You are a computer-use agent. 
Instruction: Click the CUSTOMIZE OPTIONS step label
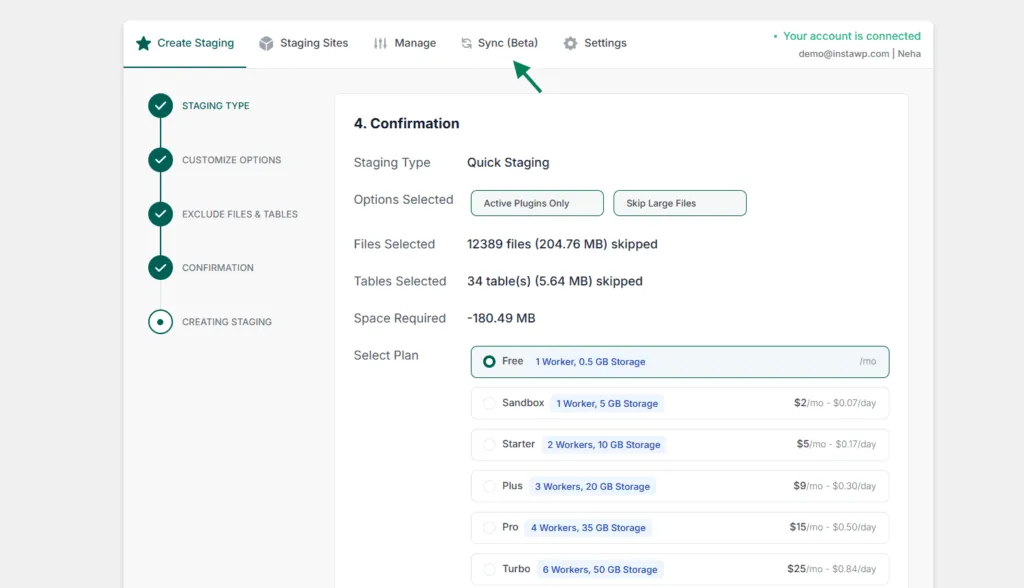click(232, 160)
